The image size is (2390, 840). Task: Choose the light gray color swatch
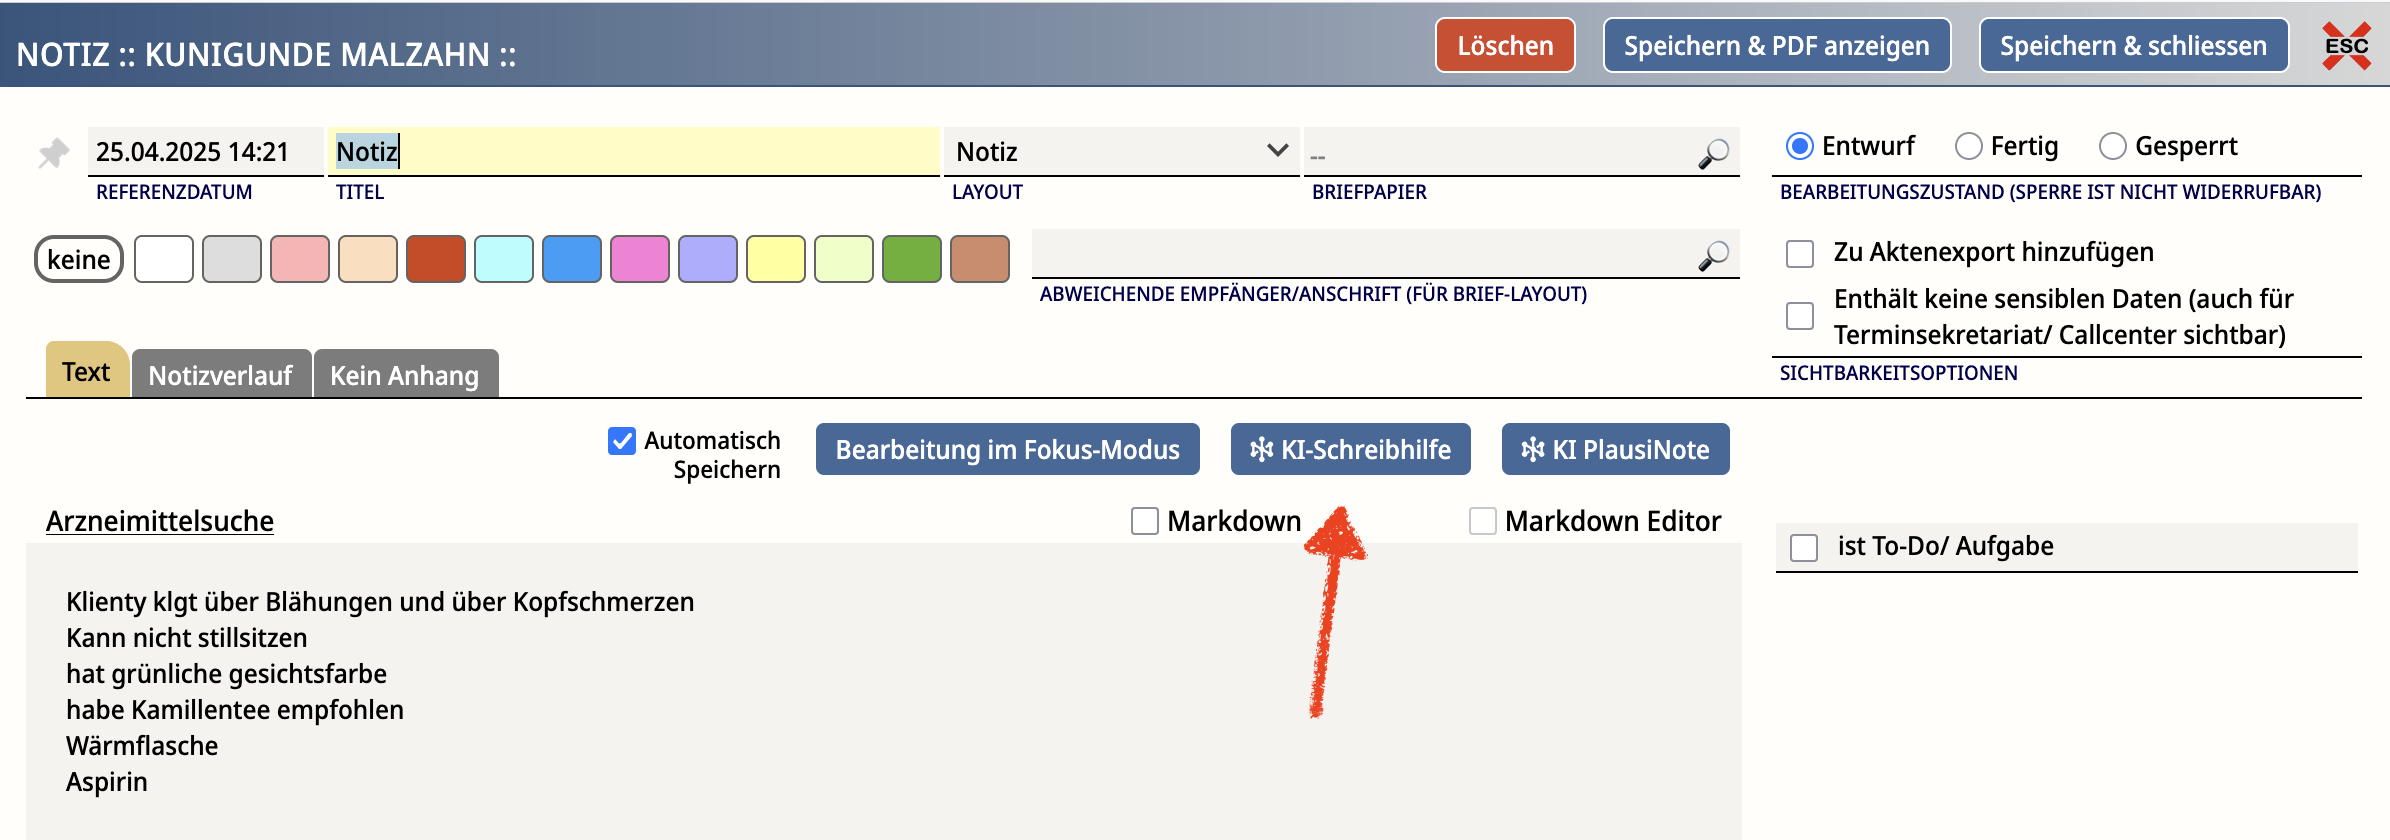[x=232, y=259]
